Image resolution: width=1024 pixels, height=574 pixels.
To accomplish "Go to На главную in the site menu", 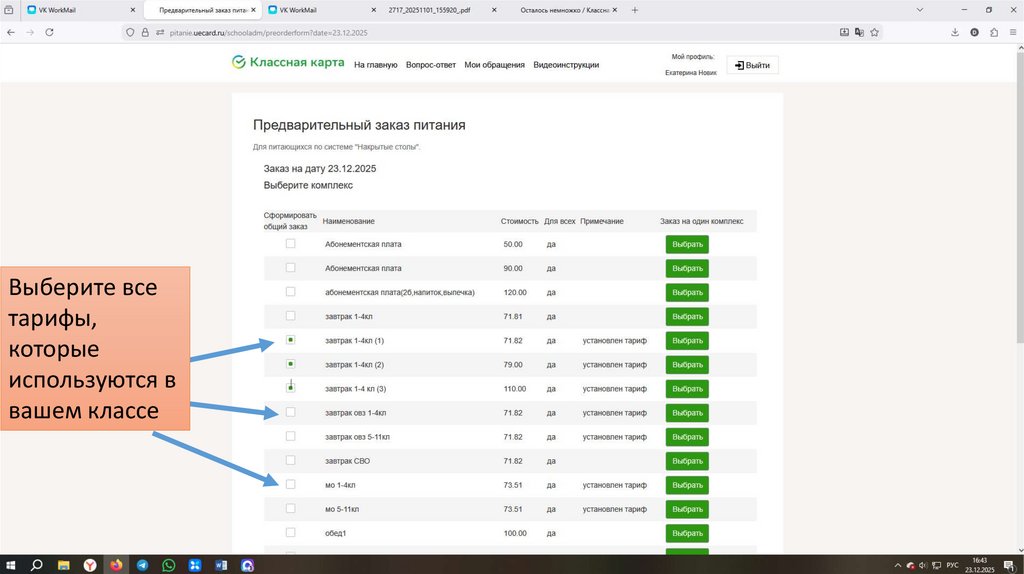I will 376,65.
